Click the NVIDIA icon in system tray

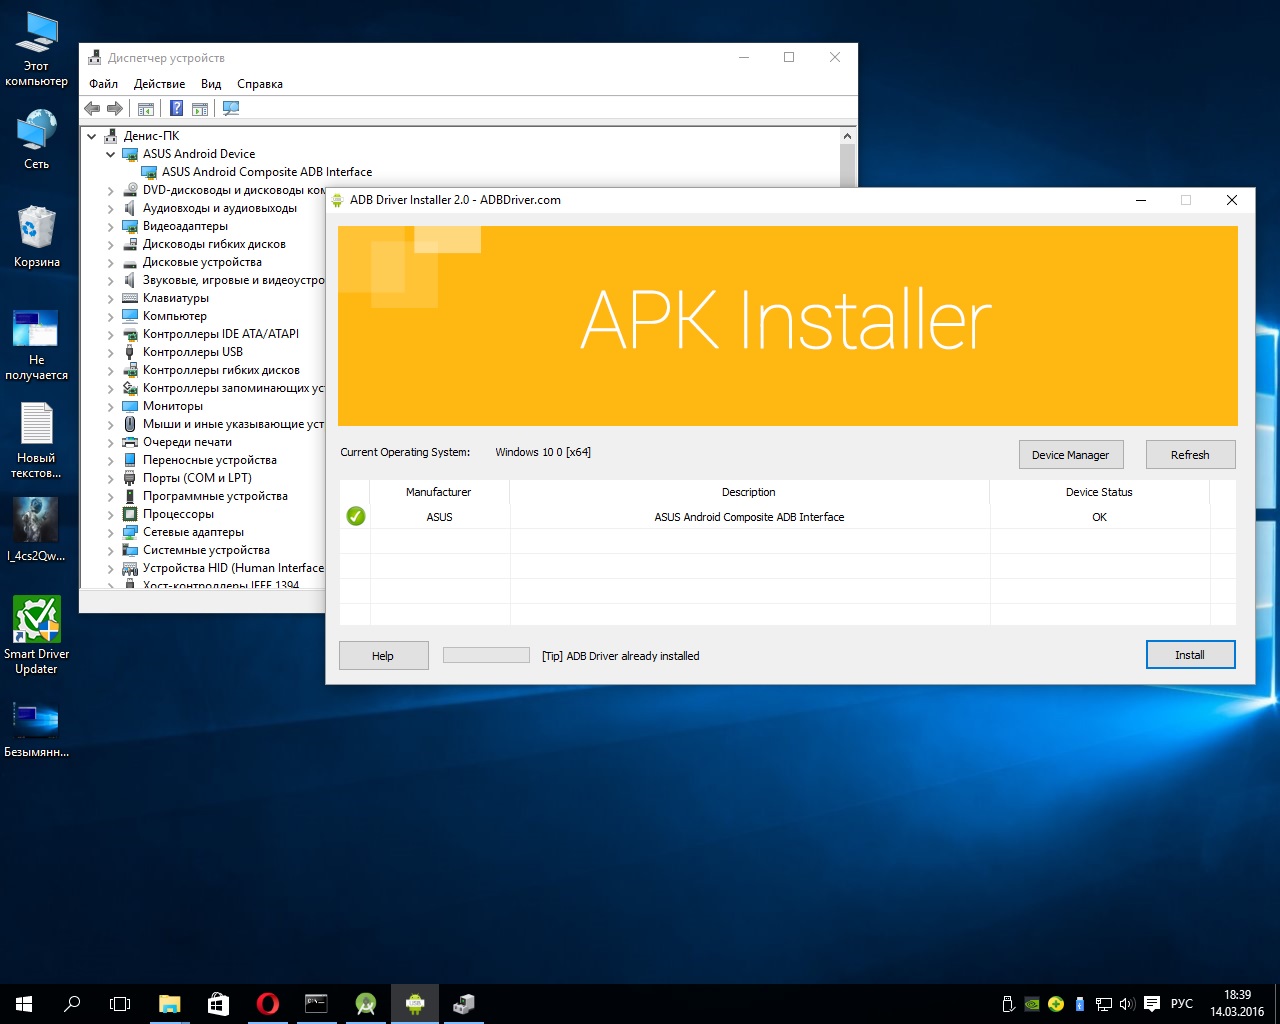click(x=1032, y=1004)
